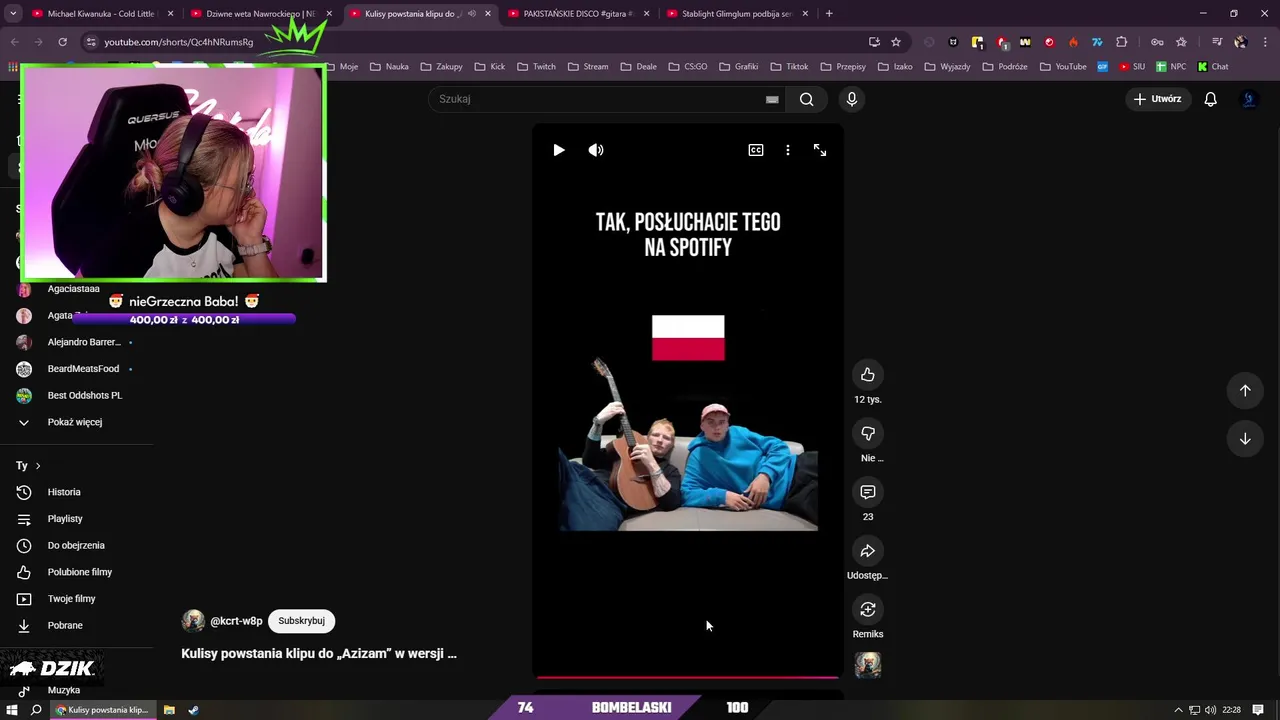1280x720 pixels.
Task: Open the browser Extensions puzzle icon
Action: 1121,42
